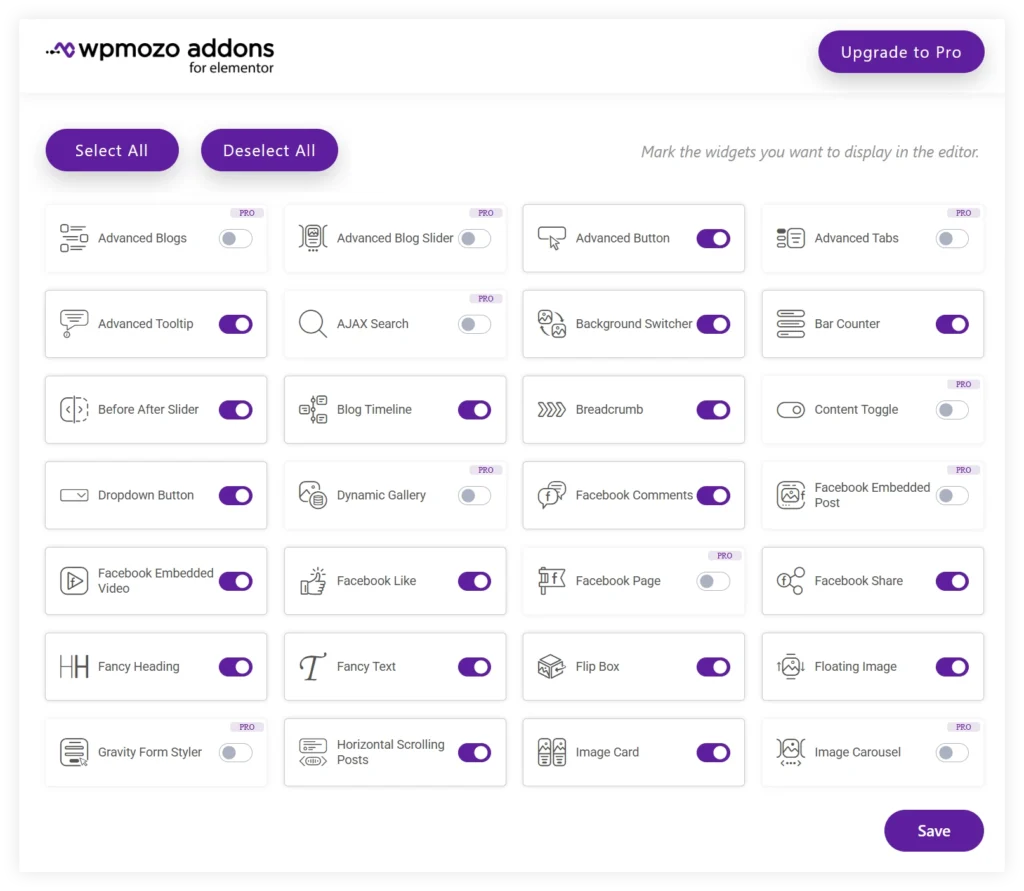The image size is (1024, 891).
Task: Click the Bar Counter icon
Action: (791, 324)
